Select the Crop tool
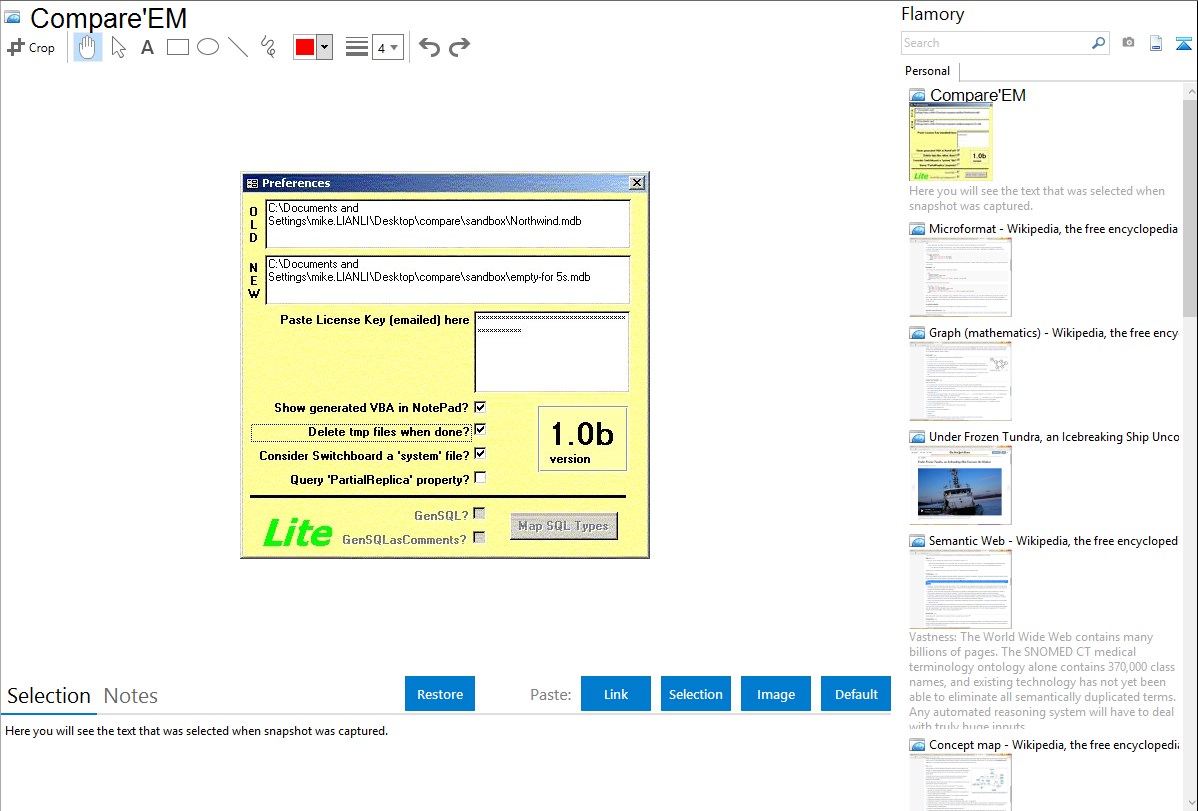Image resolution: width=1198 pixels, height=811 pixels. [x=31, y=47]
